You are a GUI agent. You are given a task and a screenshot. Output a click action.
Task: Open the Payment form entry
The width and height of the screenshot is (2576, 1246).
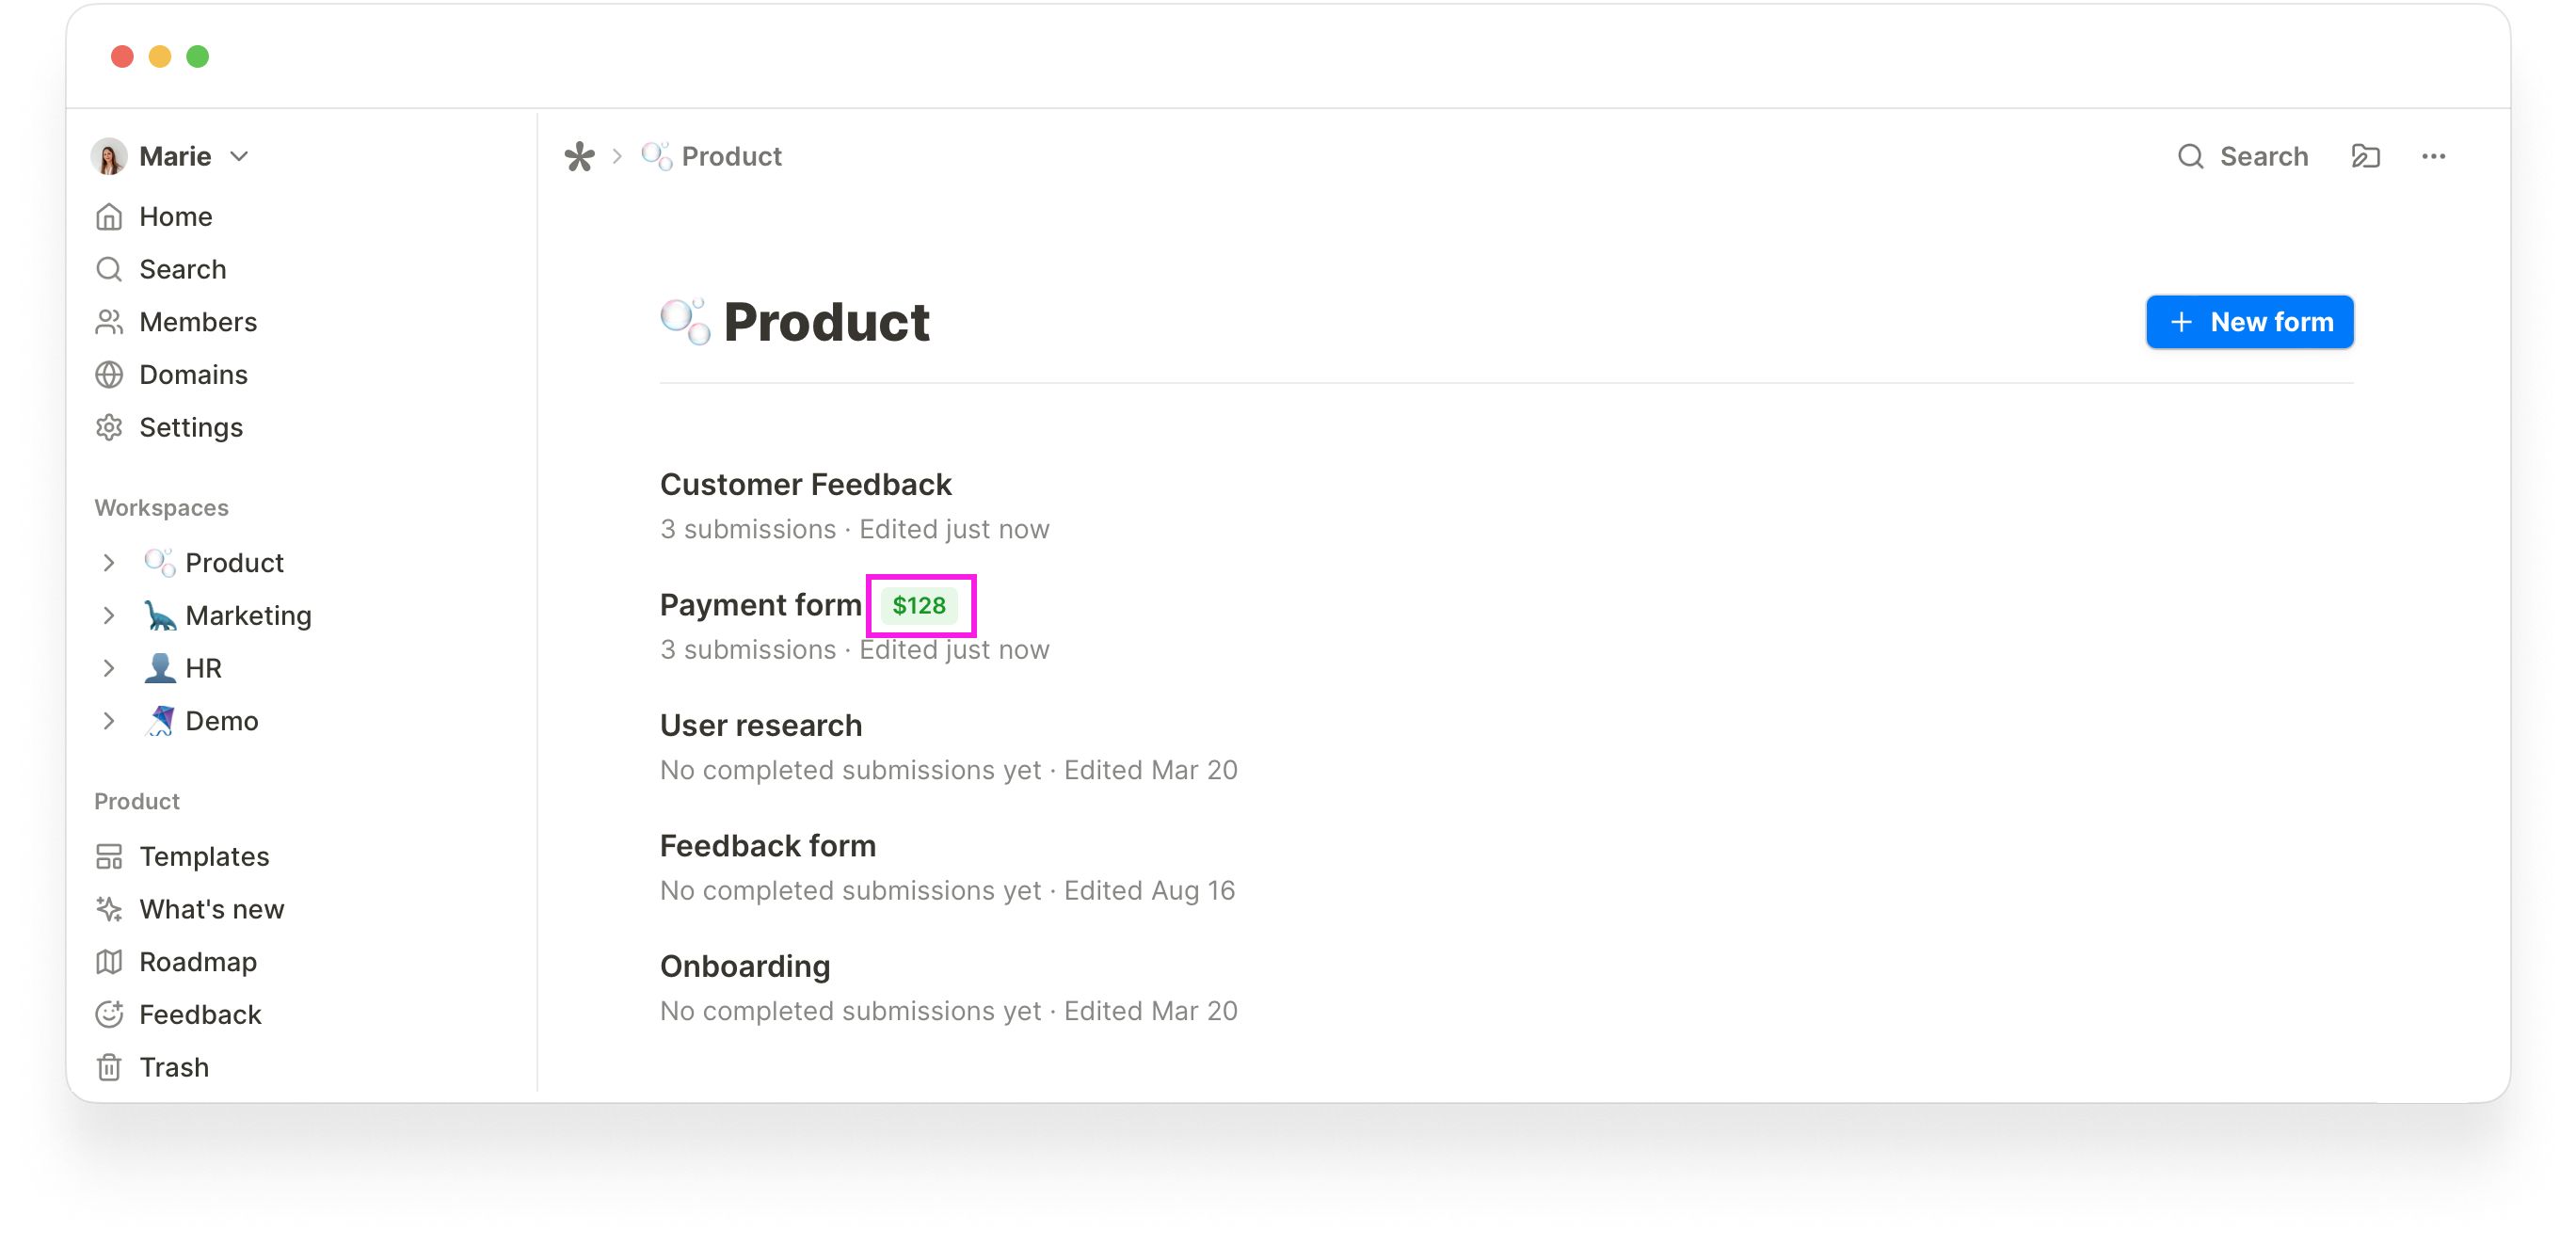click(760, 605)
